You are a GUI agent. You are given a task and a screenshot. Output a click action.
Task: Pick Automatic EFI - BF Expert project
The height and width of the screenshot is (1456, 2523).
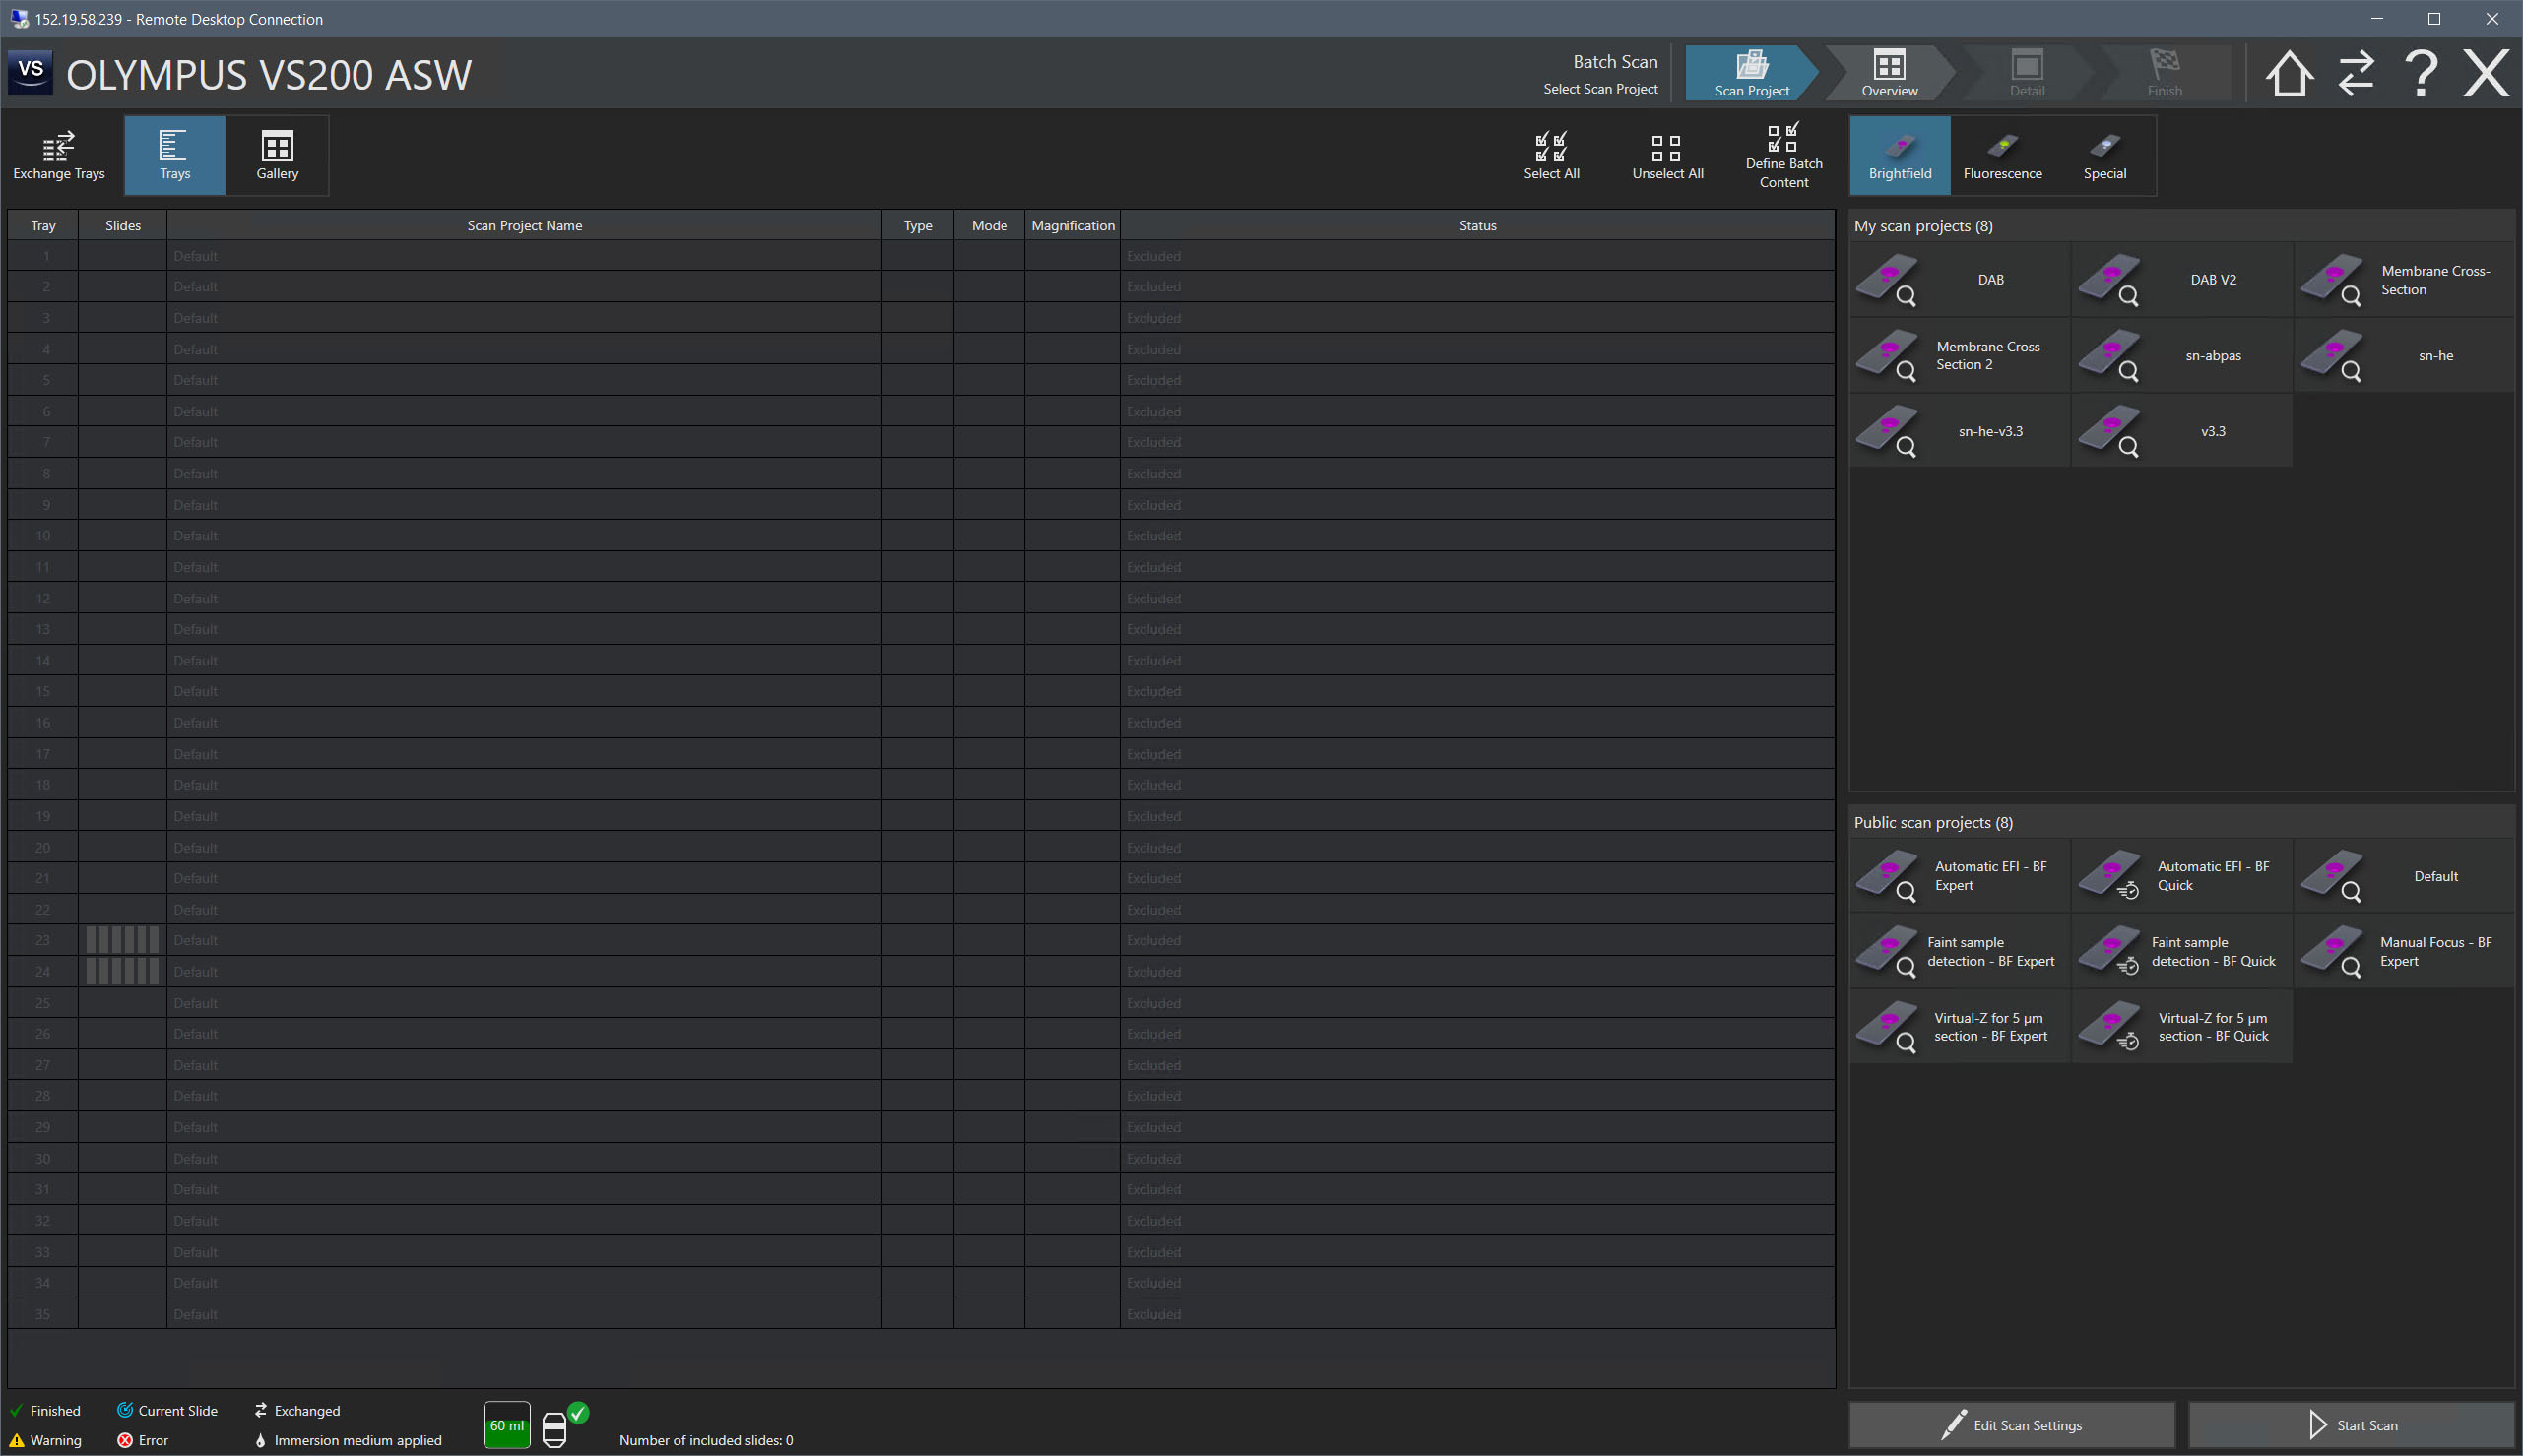point(1960,876)
